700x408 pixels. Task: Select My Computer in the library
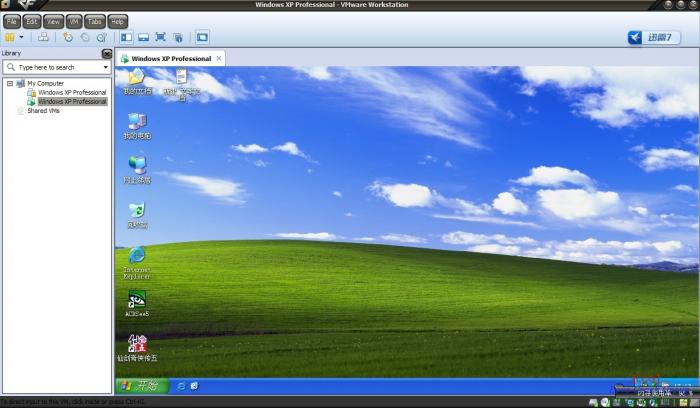coord(46,83)
